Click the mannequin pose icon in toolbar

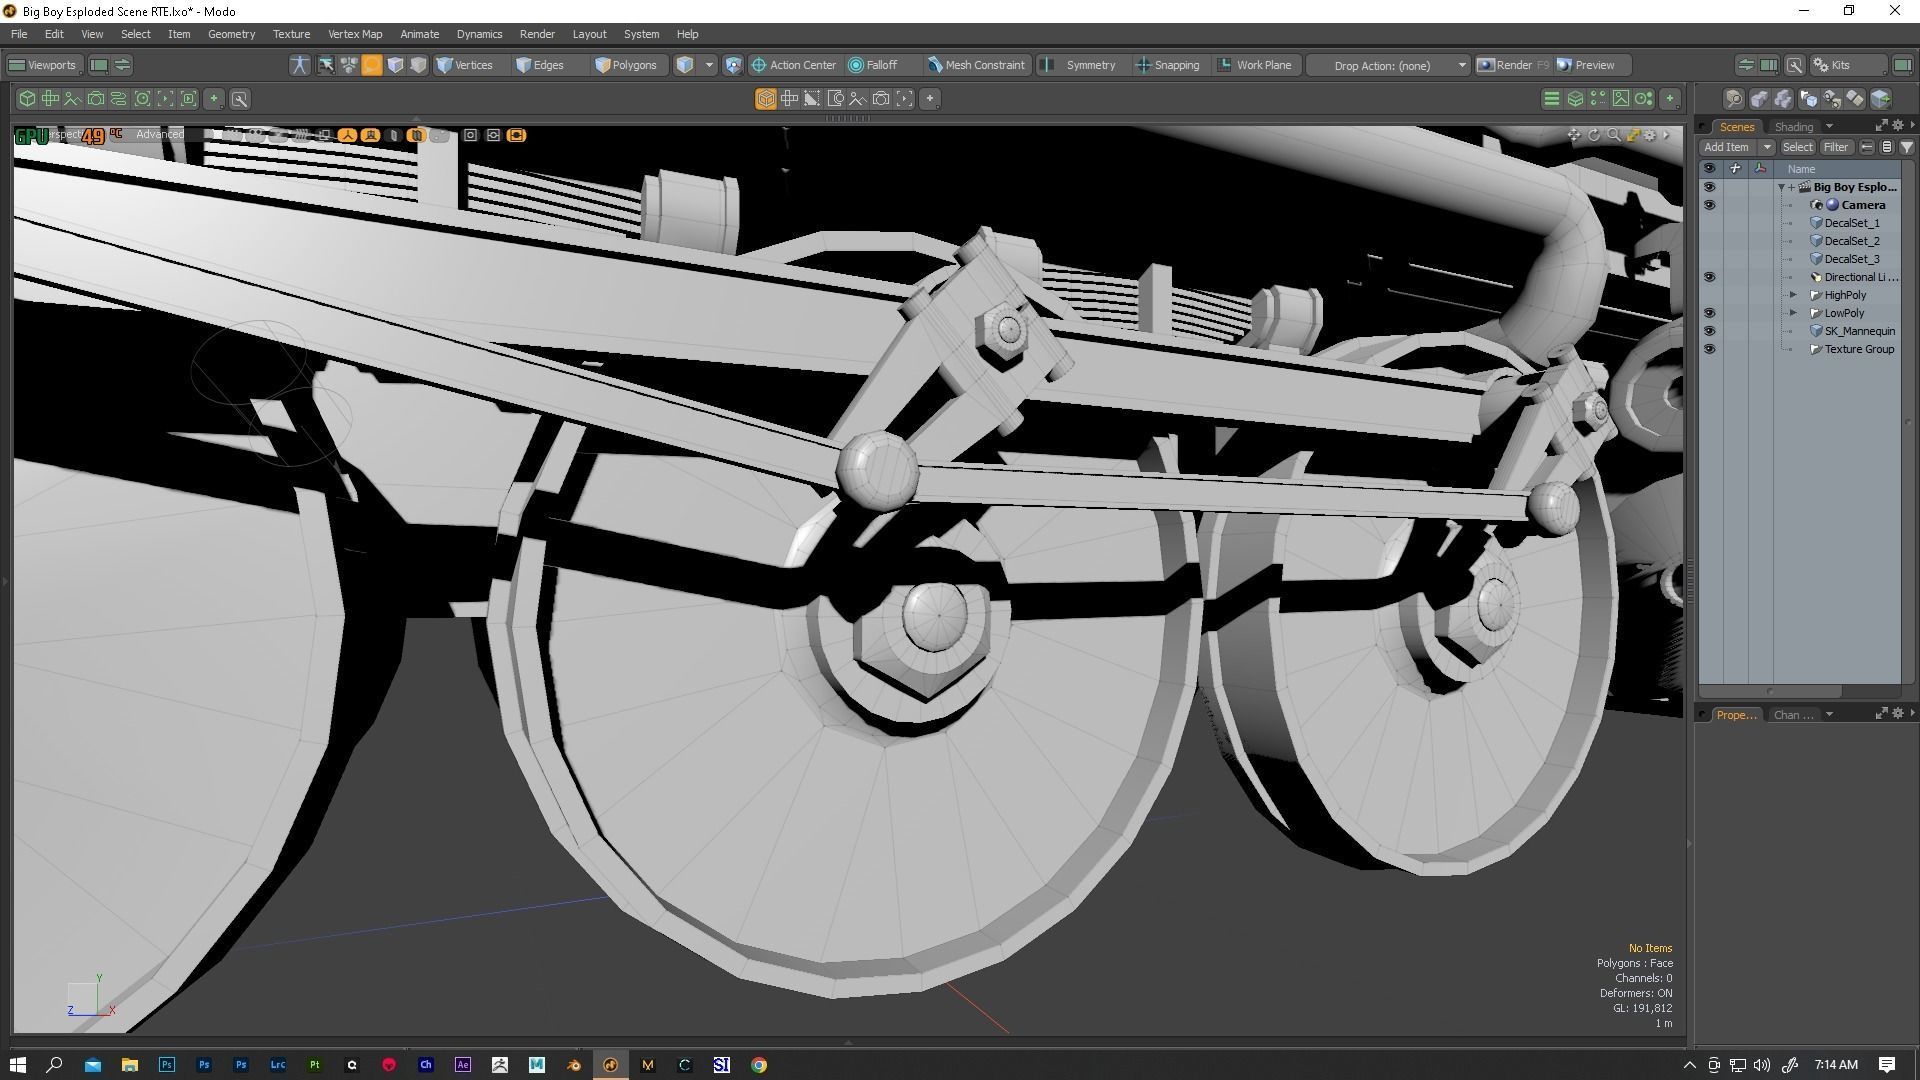[x=299, y=65]
